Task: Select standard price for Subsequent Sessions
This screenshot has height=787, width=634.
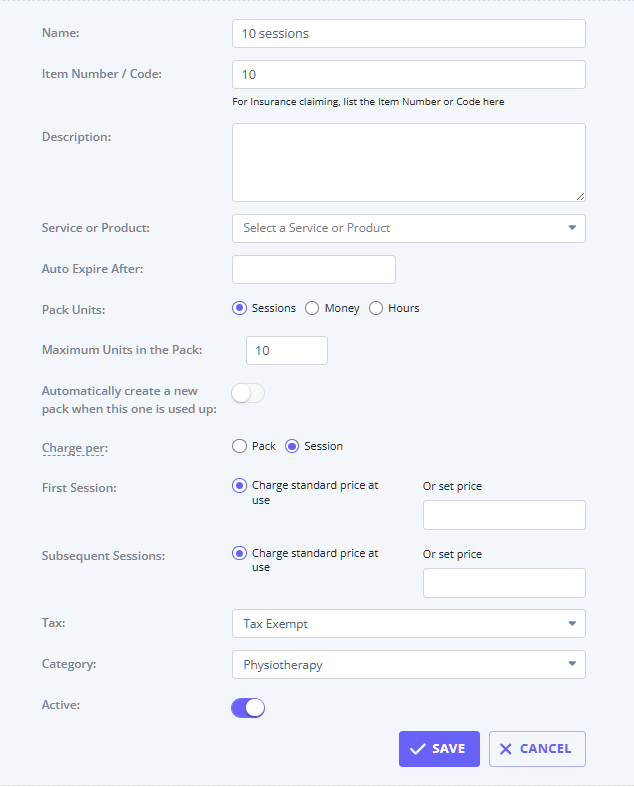Action: coord(239,553)
